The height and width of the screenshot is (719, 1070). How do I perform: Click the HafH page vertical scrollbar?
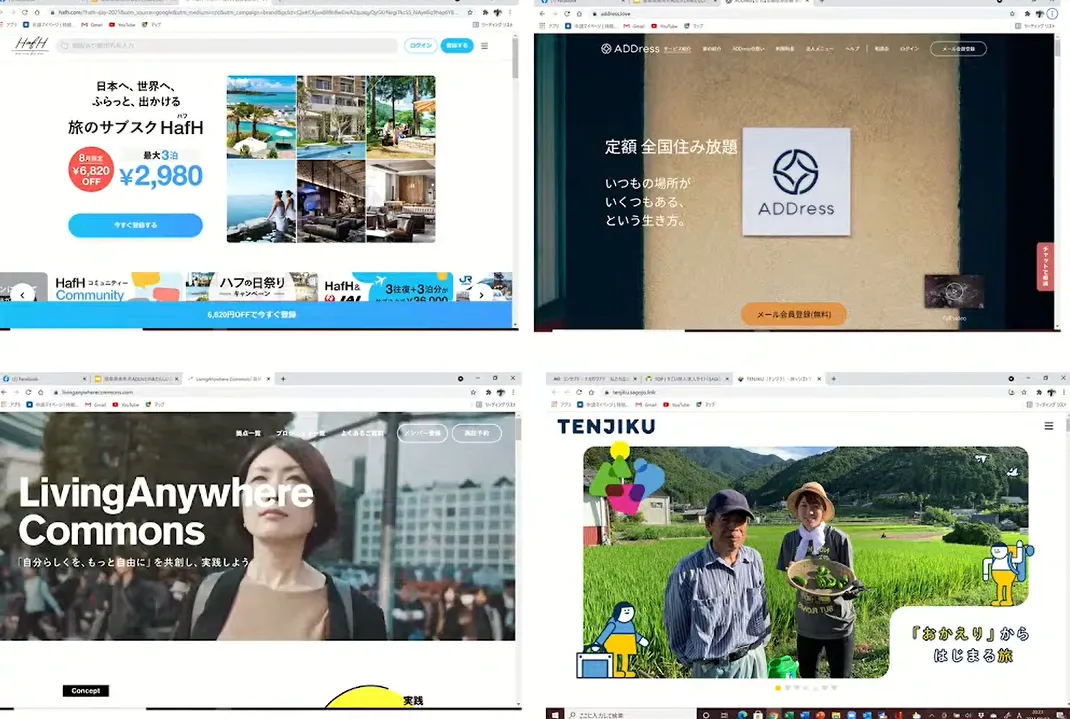point(515,60)
